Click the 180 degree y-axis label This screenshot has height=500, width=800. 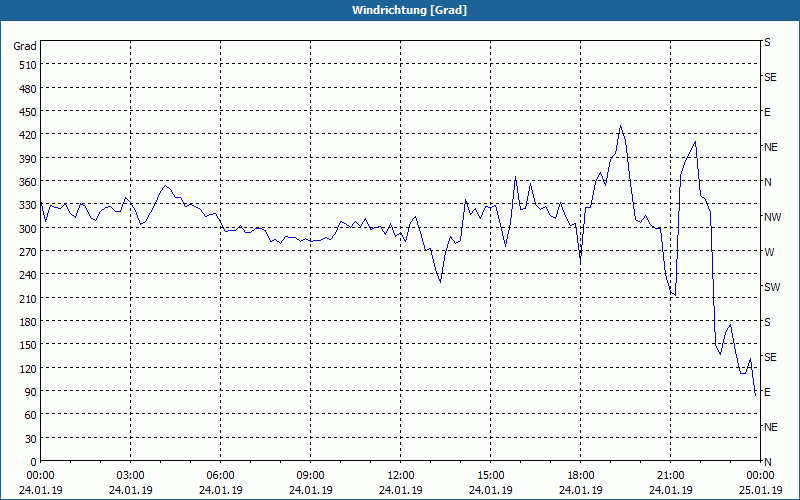(x=28, y=322)
